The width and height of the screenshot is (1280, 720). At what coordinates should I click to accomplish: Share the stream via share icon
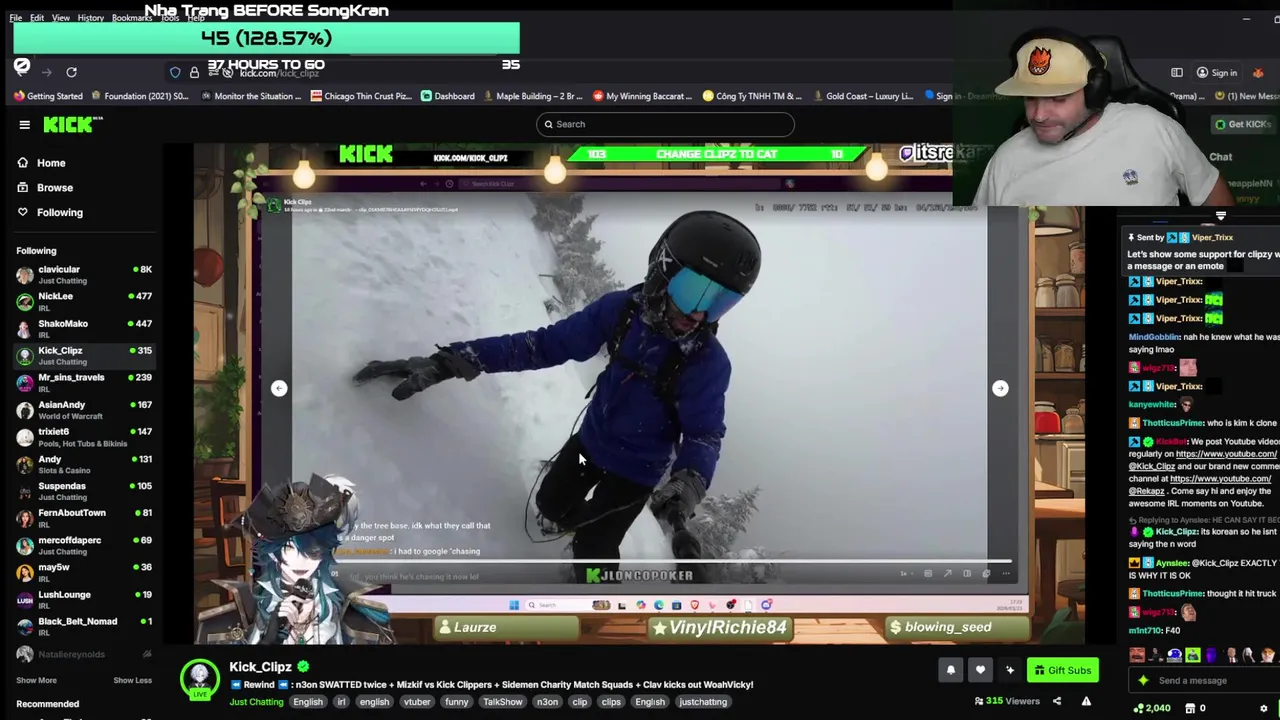pyautogui.click(x=1057, y=701)
